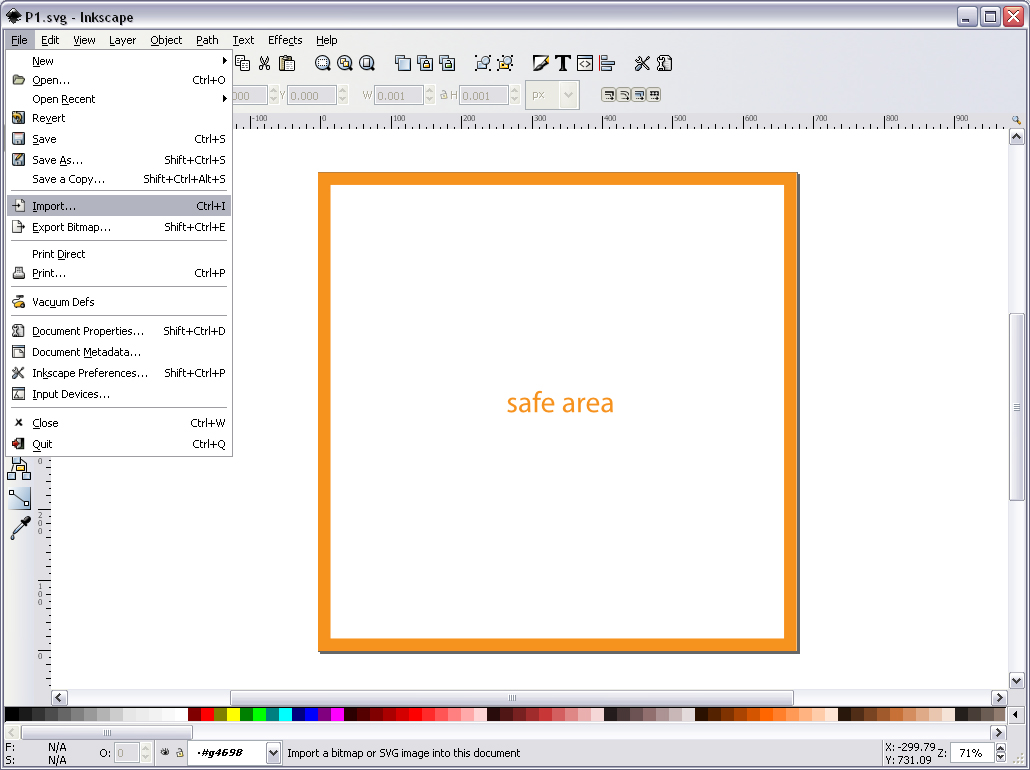
Task: Open the Align and Distribute dialog icon
Action: click(607, 62)
